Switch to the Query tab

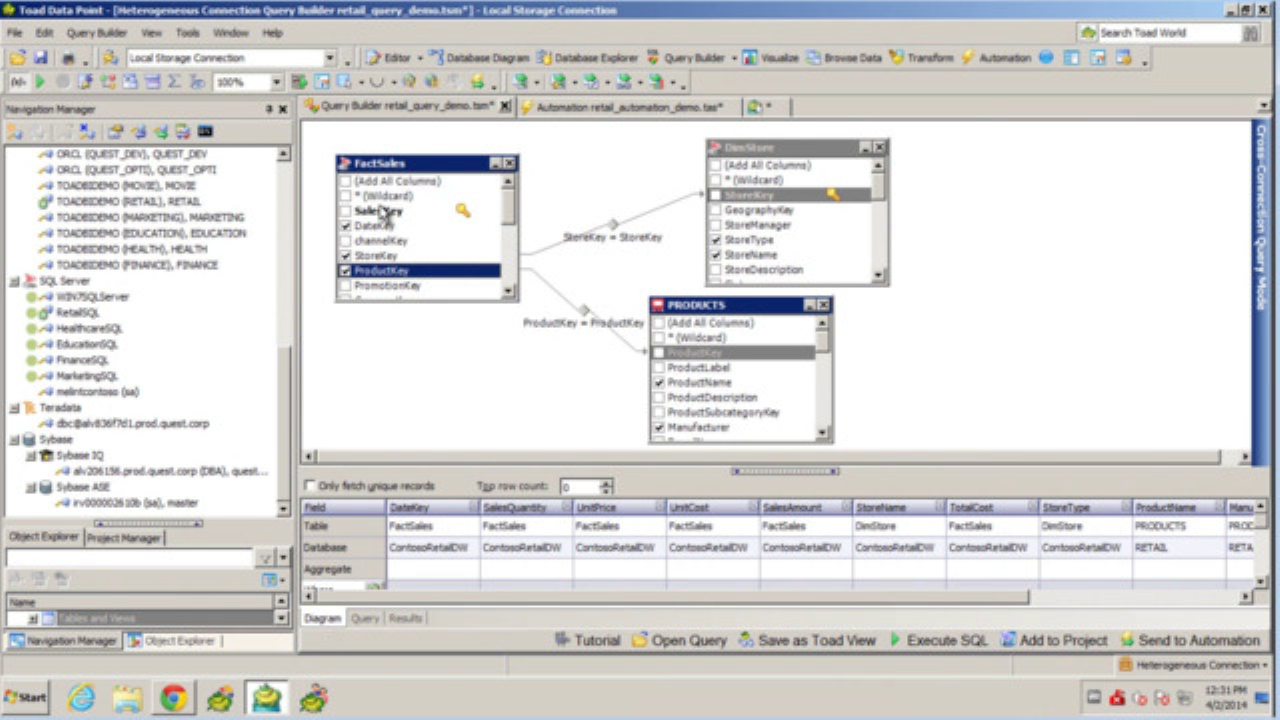pos(365,618)
